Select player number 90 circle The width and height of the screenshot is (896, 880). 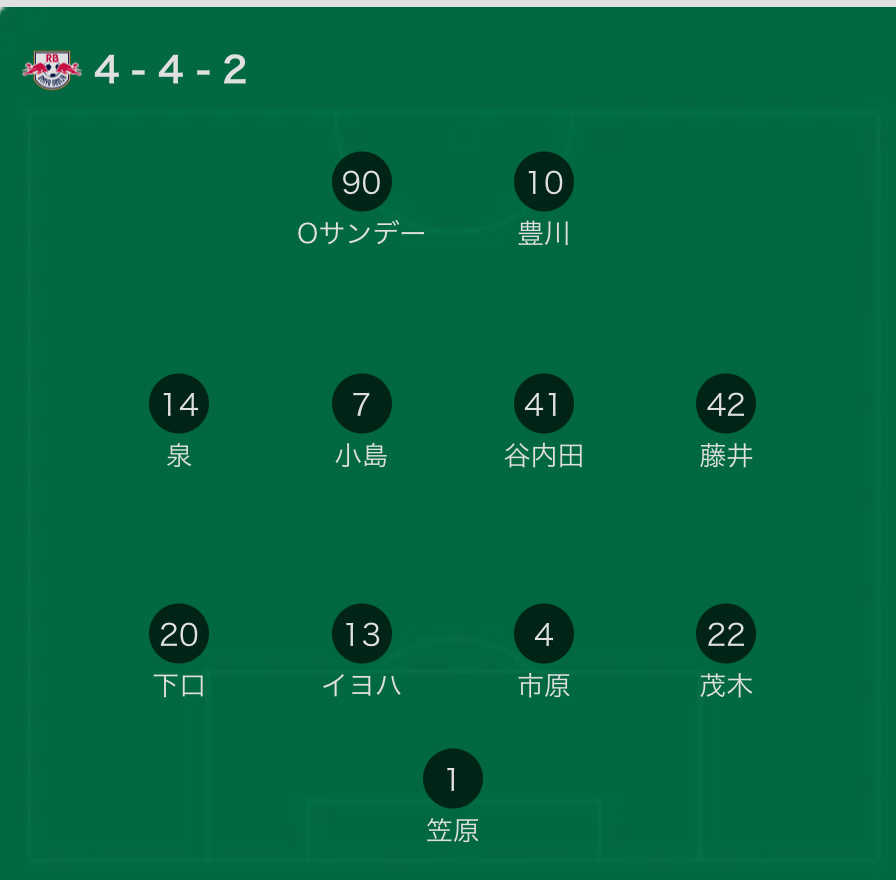[x=361, y=182]
